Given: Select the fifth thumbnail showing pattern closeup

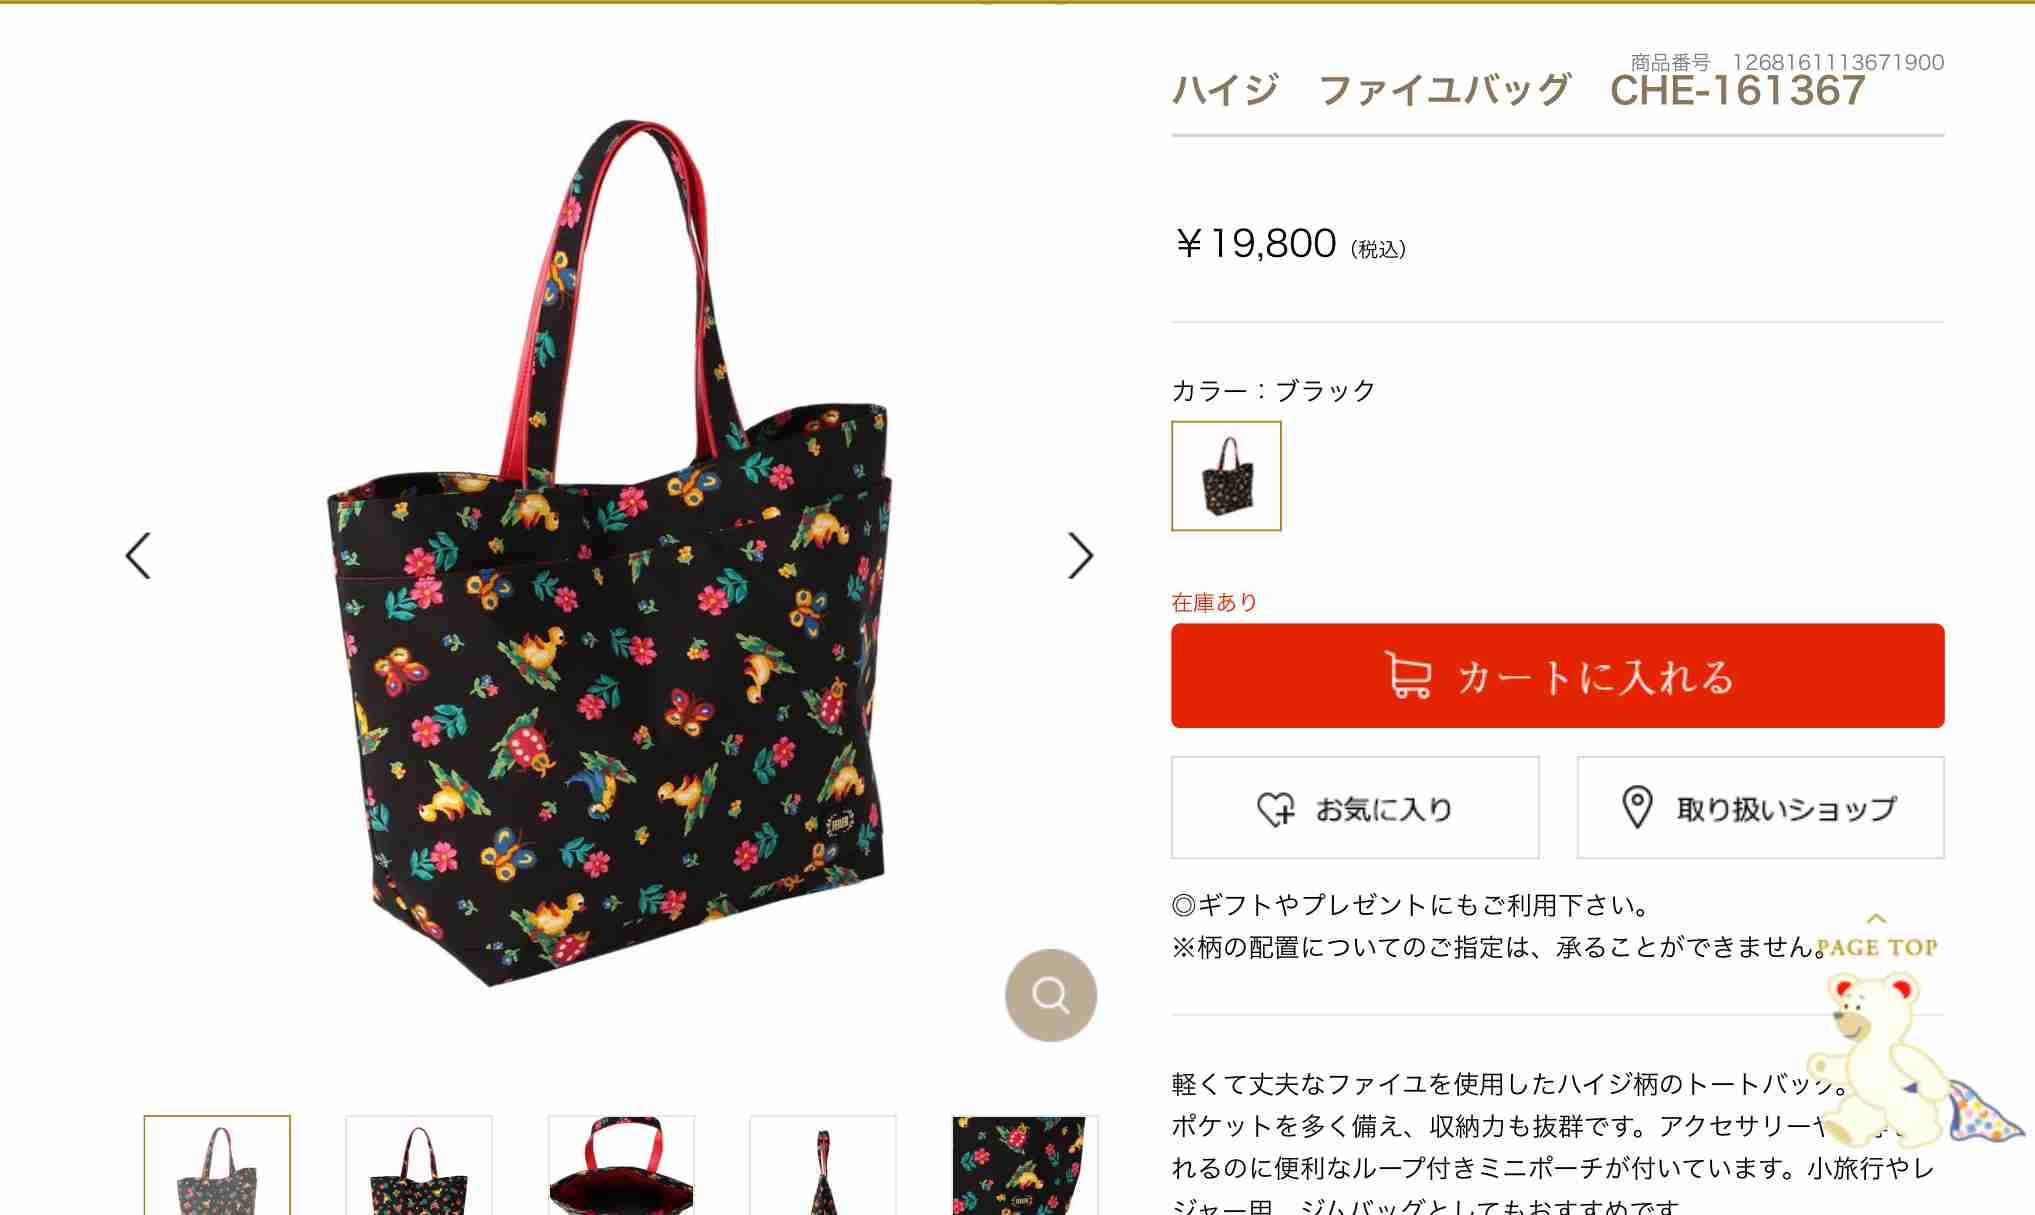Looking at the screenshot, I should pyautogui.click(x=1025, y=1165).
